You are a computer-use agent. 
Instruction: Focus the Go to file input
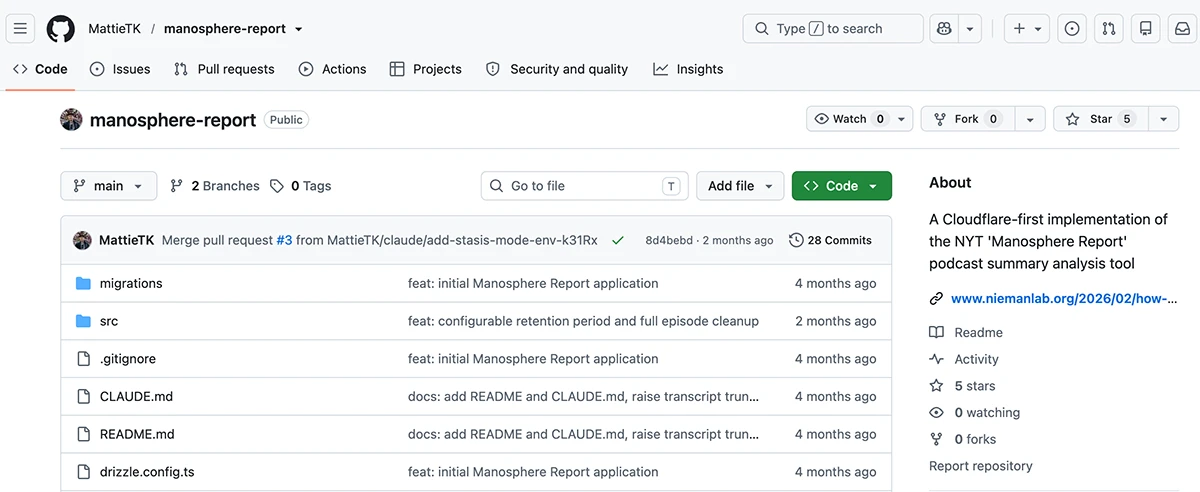click(585, 186)
